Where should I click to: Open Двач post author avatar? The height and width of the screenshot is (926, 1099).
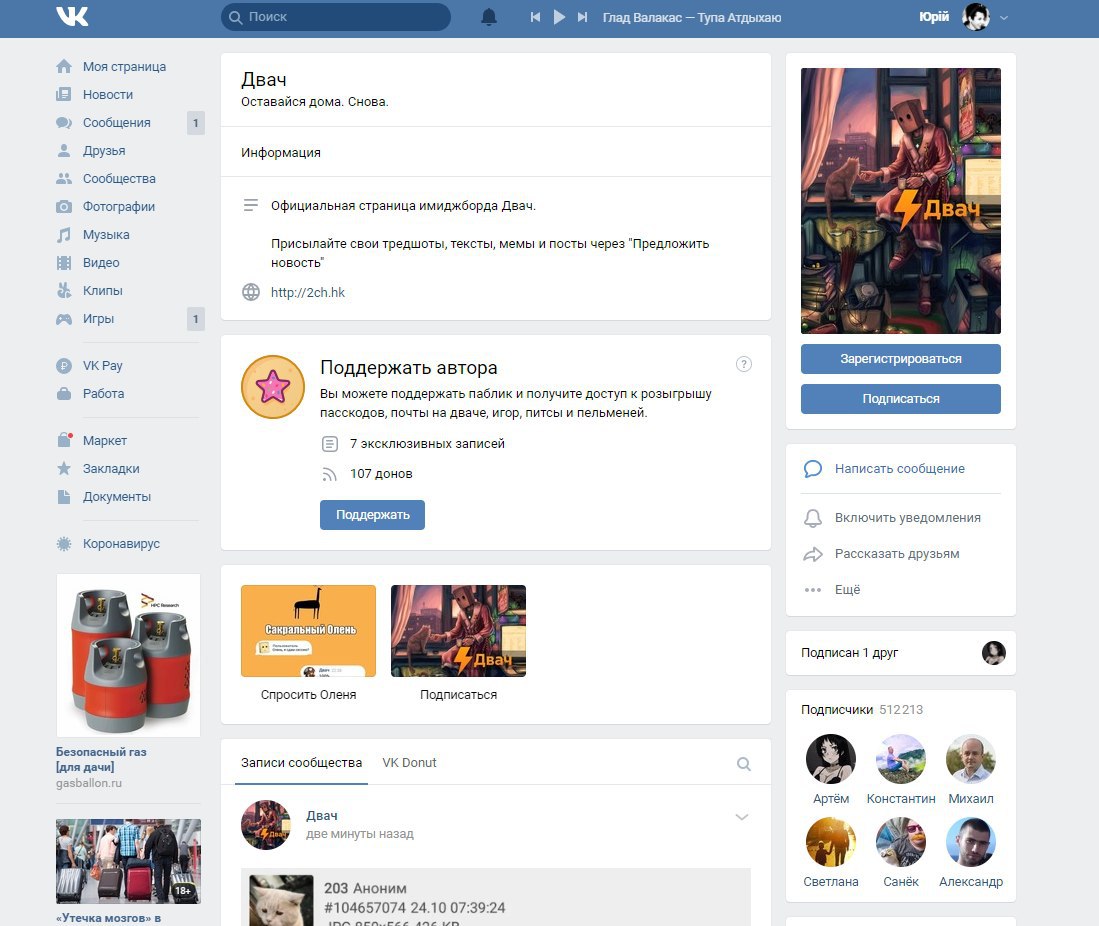click(266, 825)
